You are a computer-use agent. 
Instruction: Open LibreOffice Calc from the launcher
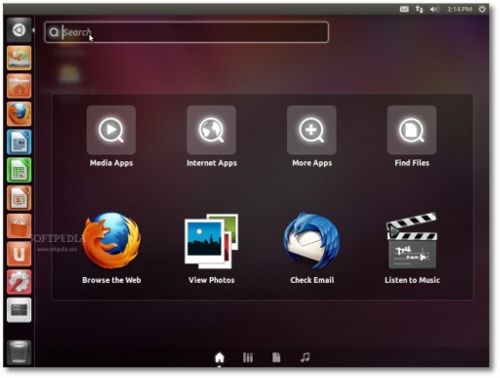[x=19, y=170]
